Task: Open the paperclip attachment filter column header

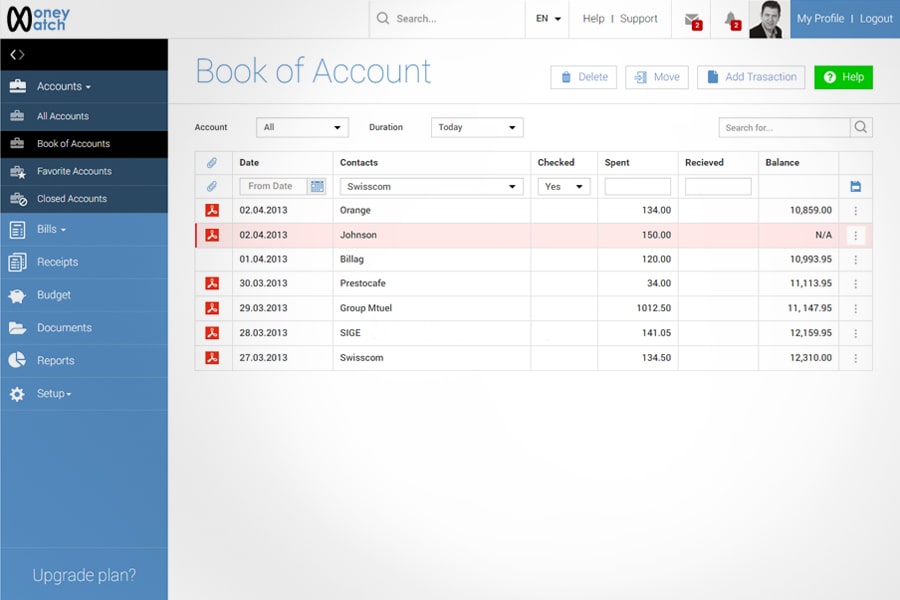Action: 212,162
